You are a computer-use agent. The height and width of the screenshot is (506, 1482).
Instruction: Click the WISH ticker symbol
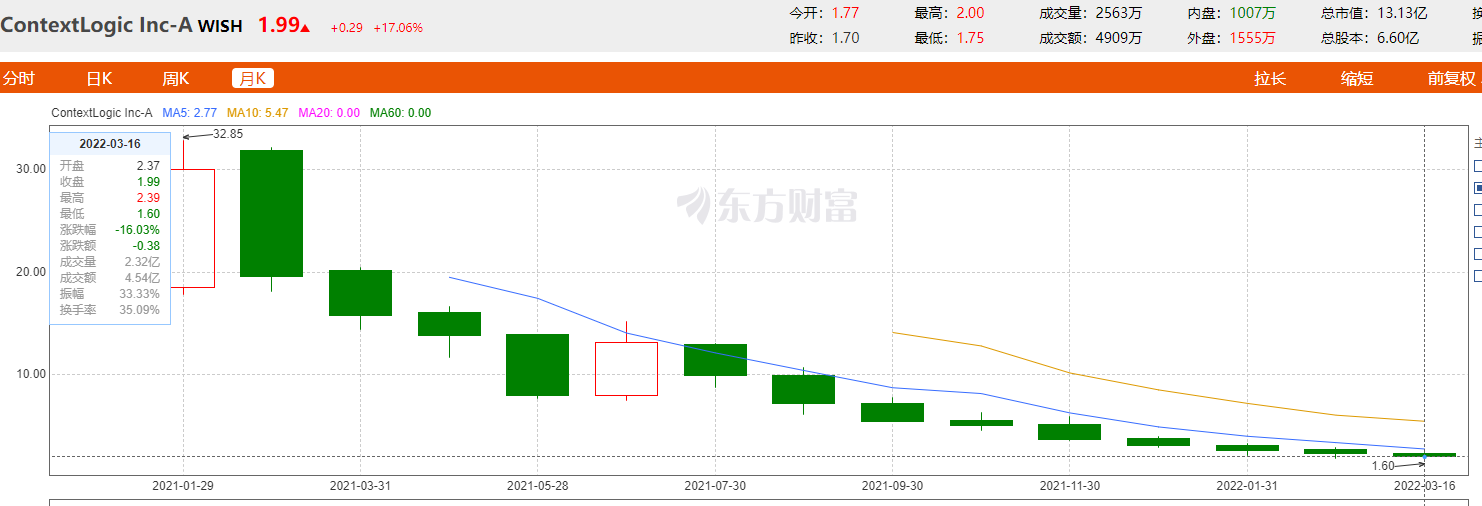(220, 27)
